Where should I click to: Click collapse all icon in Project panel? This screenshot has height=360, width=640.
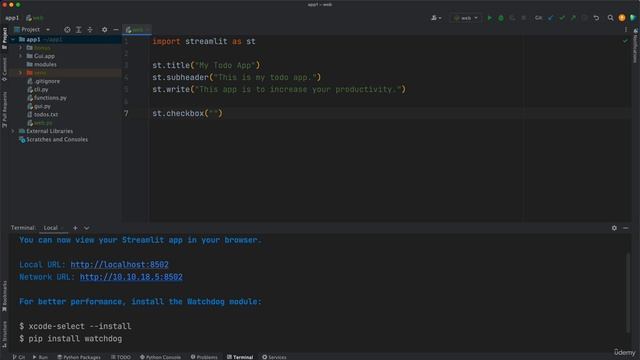point(90,30)
